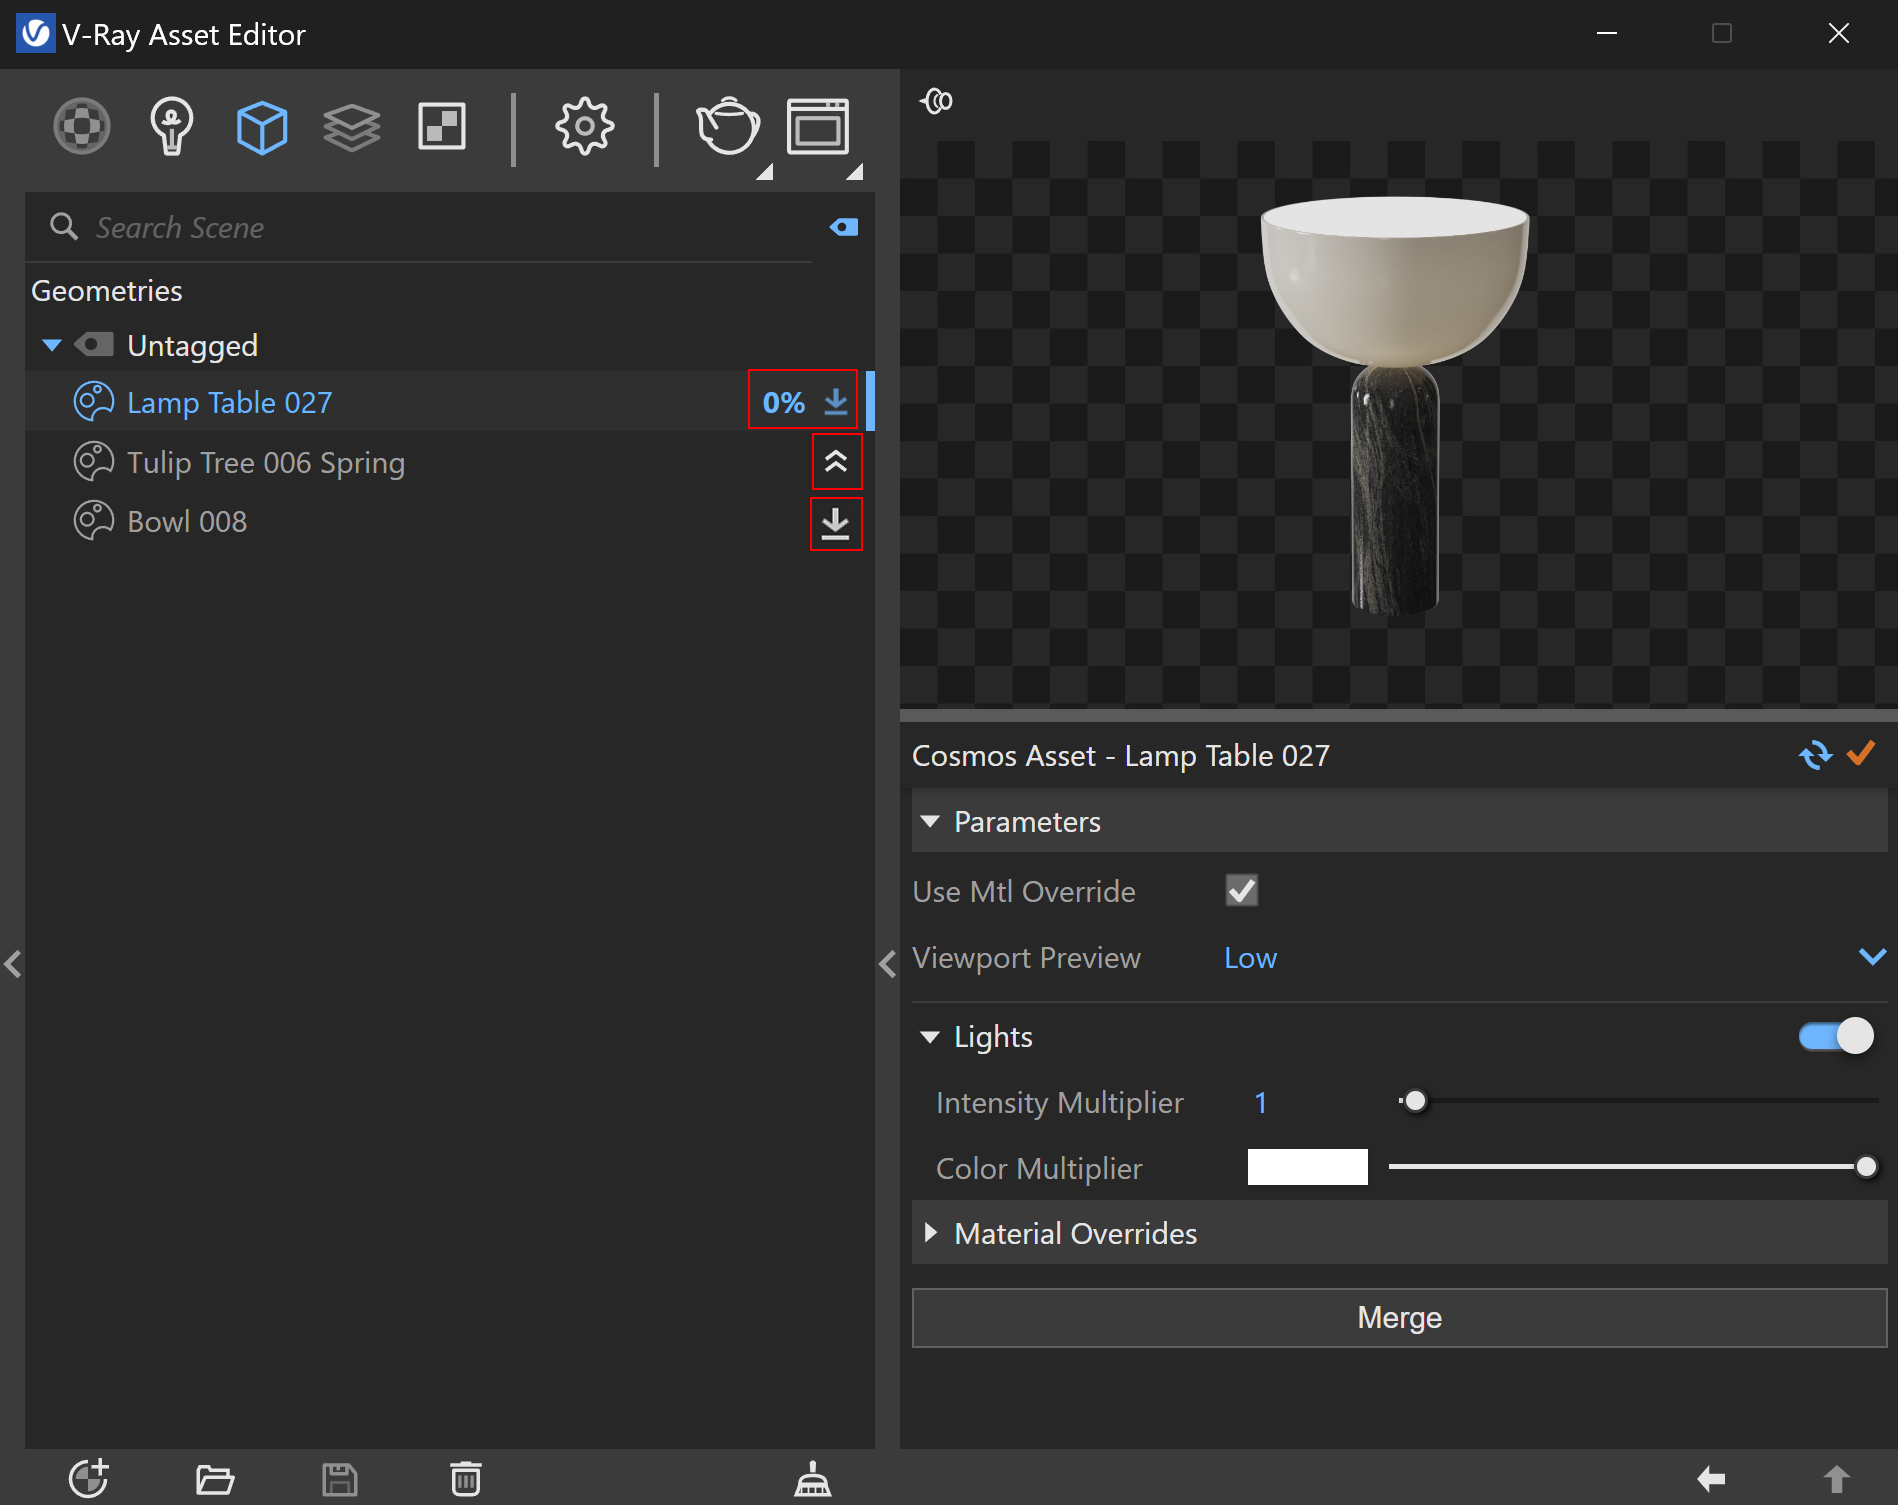1898x1505 pixels.
Task: Save asset to file icon
Action: (340, 1479)
